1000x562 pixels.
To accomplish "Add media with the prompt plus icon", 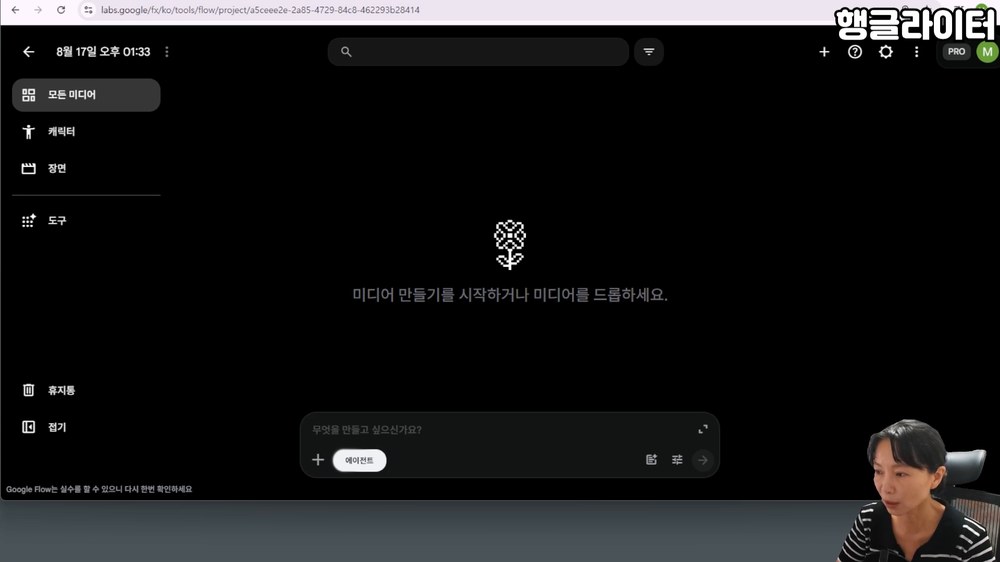I will [318, 460].
